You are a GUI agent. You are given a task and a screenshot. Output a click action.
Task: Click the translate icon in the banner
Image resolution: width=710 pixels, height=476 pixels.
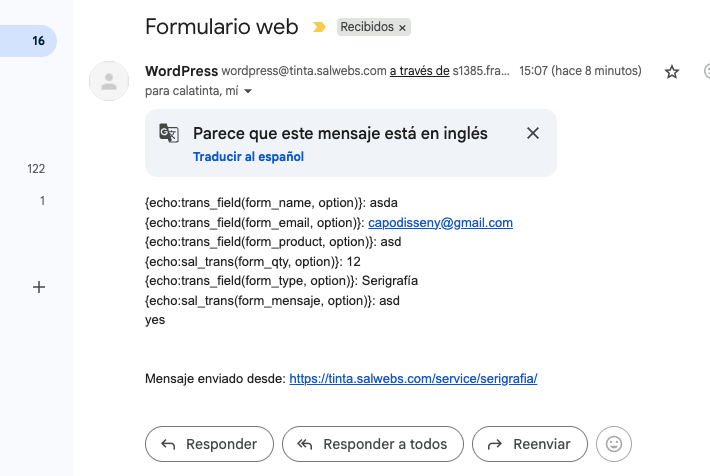169,134
